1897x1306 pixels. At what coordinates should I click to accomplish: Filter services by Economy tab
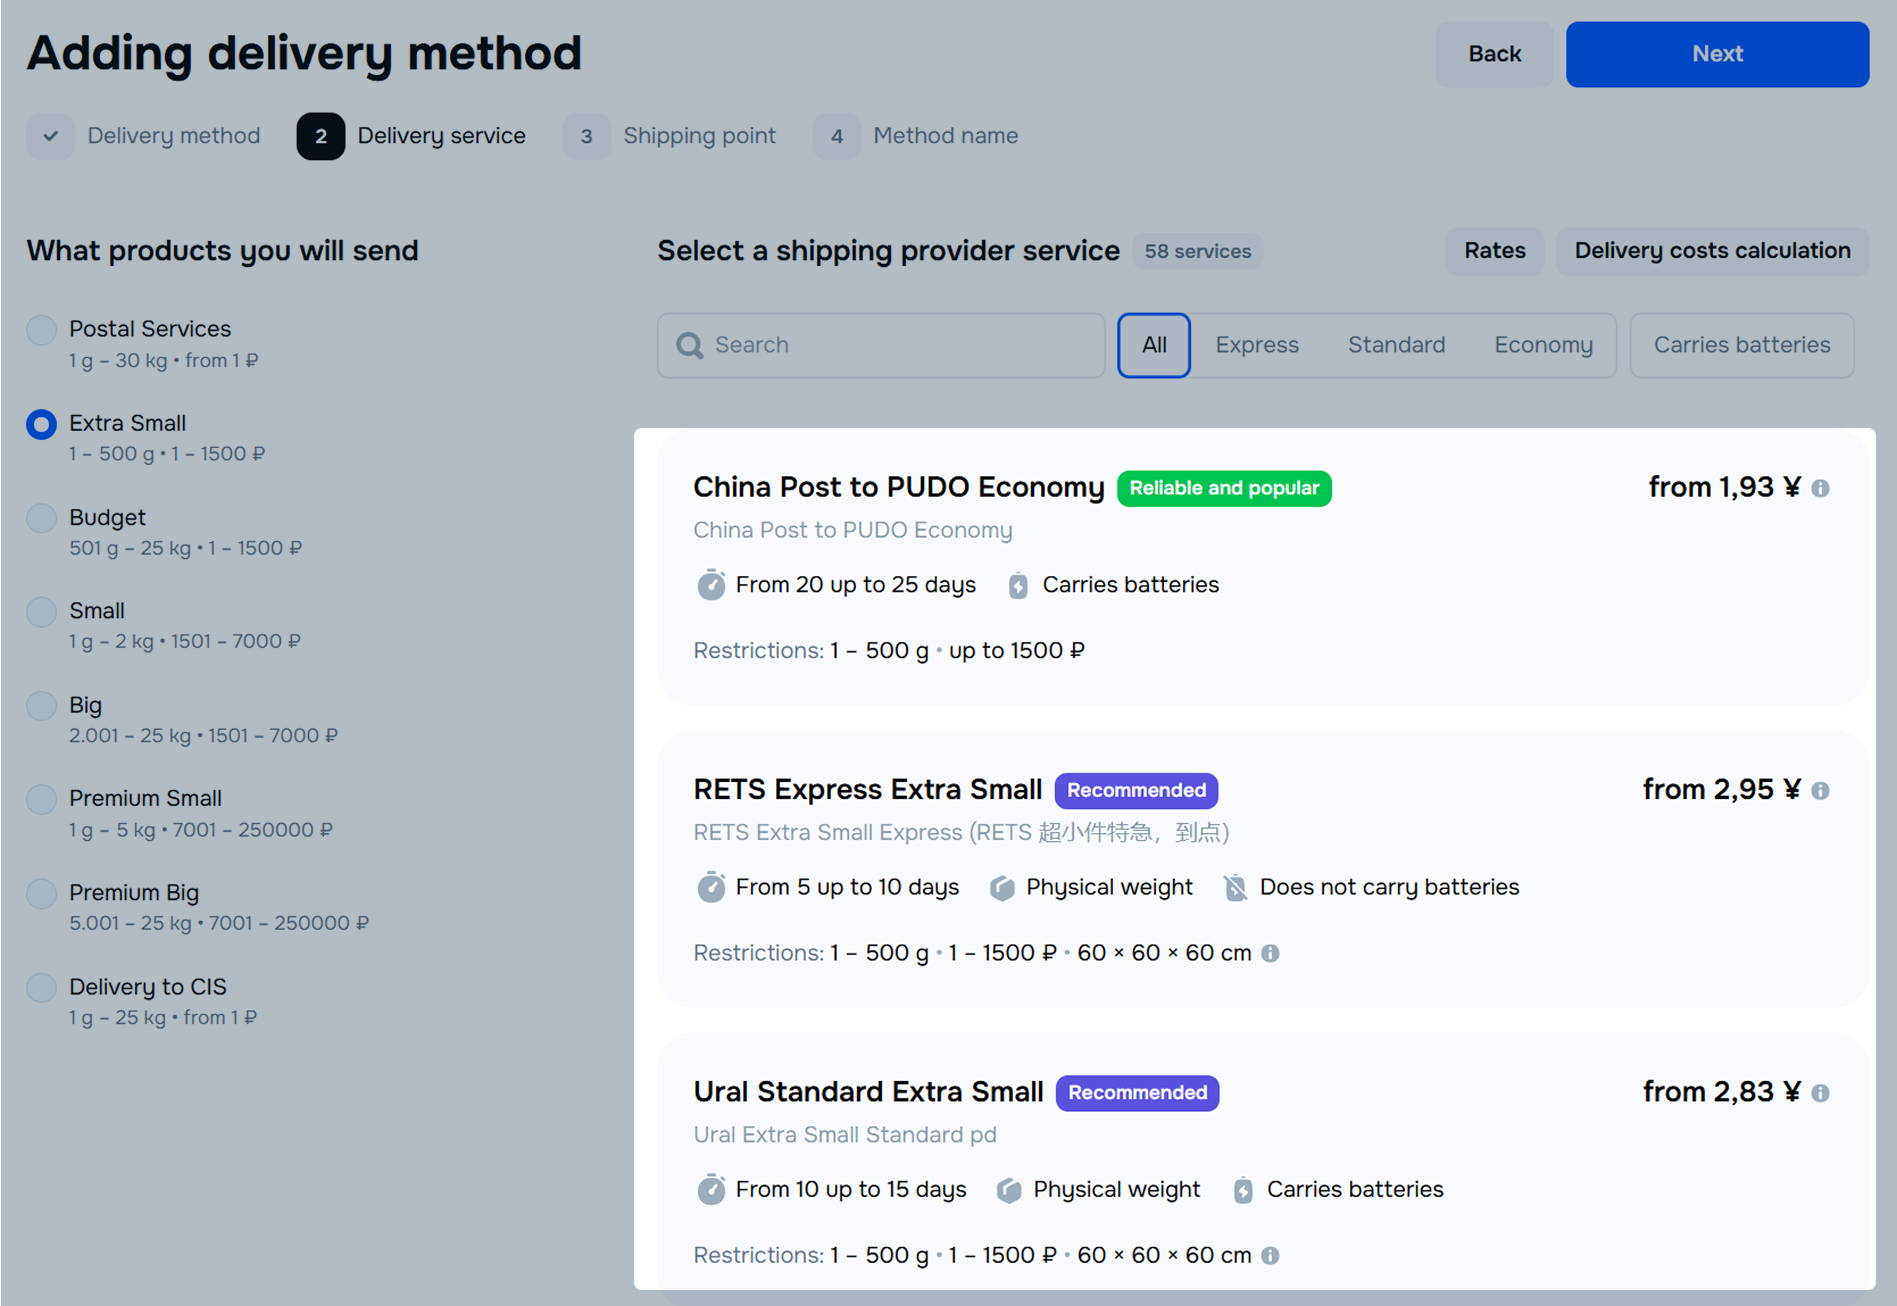tap(1542, 345)
